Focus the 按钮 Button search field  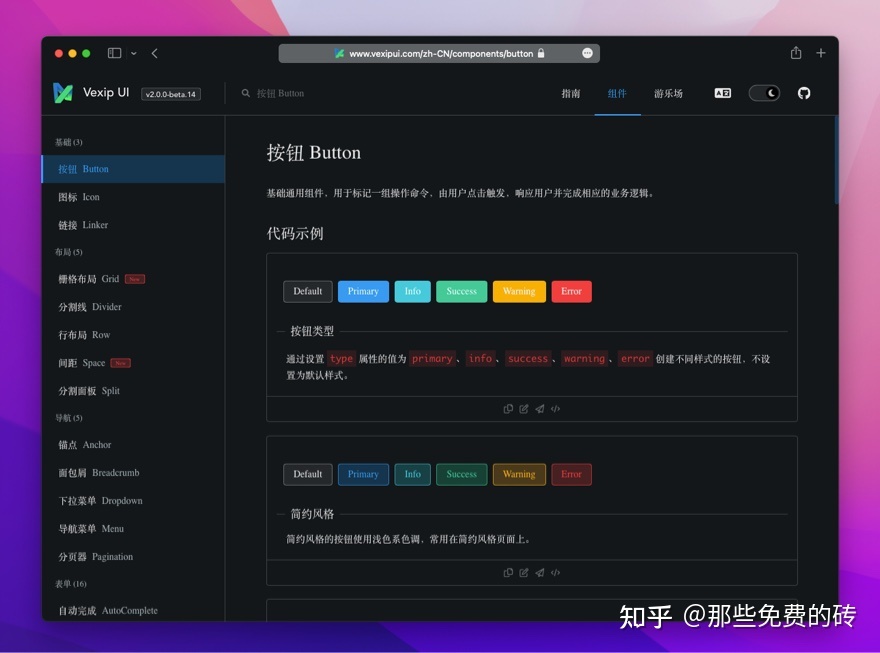pyautogui.click(x=280, y=93)
